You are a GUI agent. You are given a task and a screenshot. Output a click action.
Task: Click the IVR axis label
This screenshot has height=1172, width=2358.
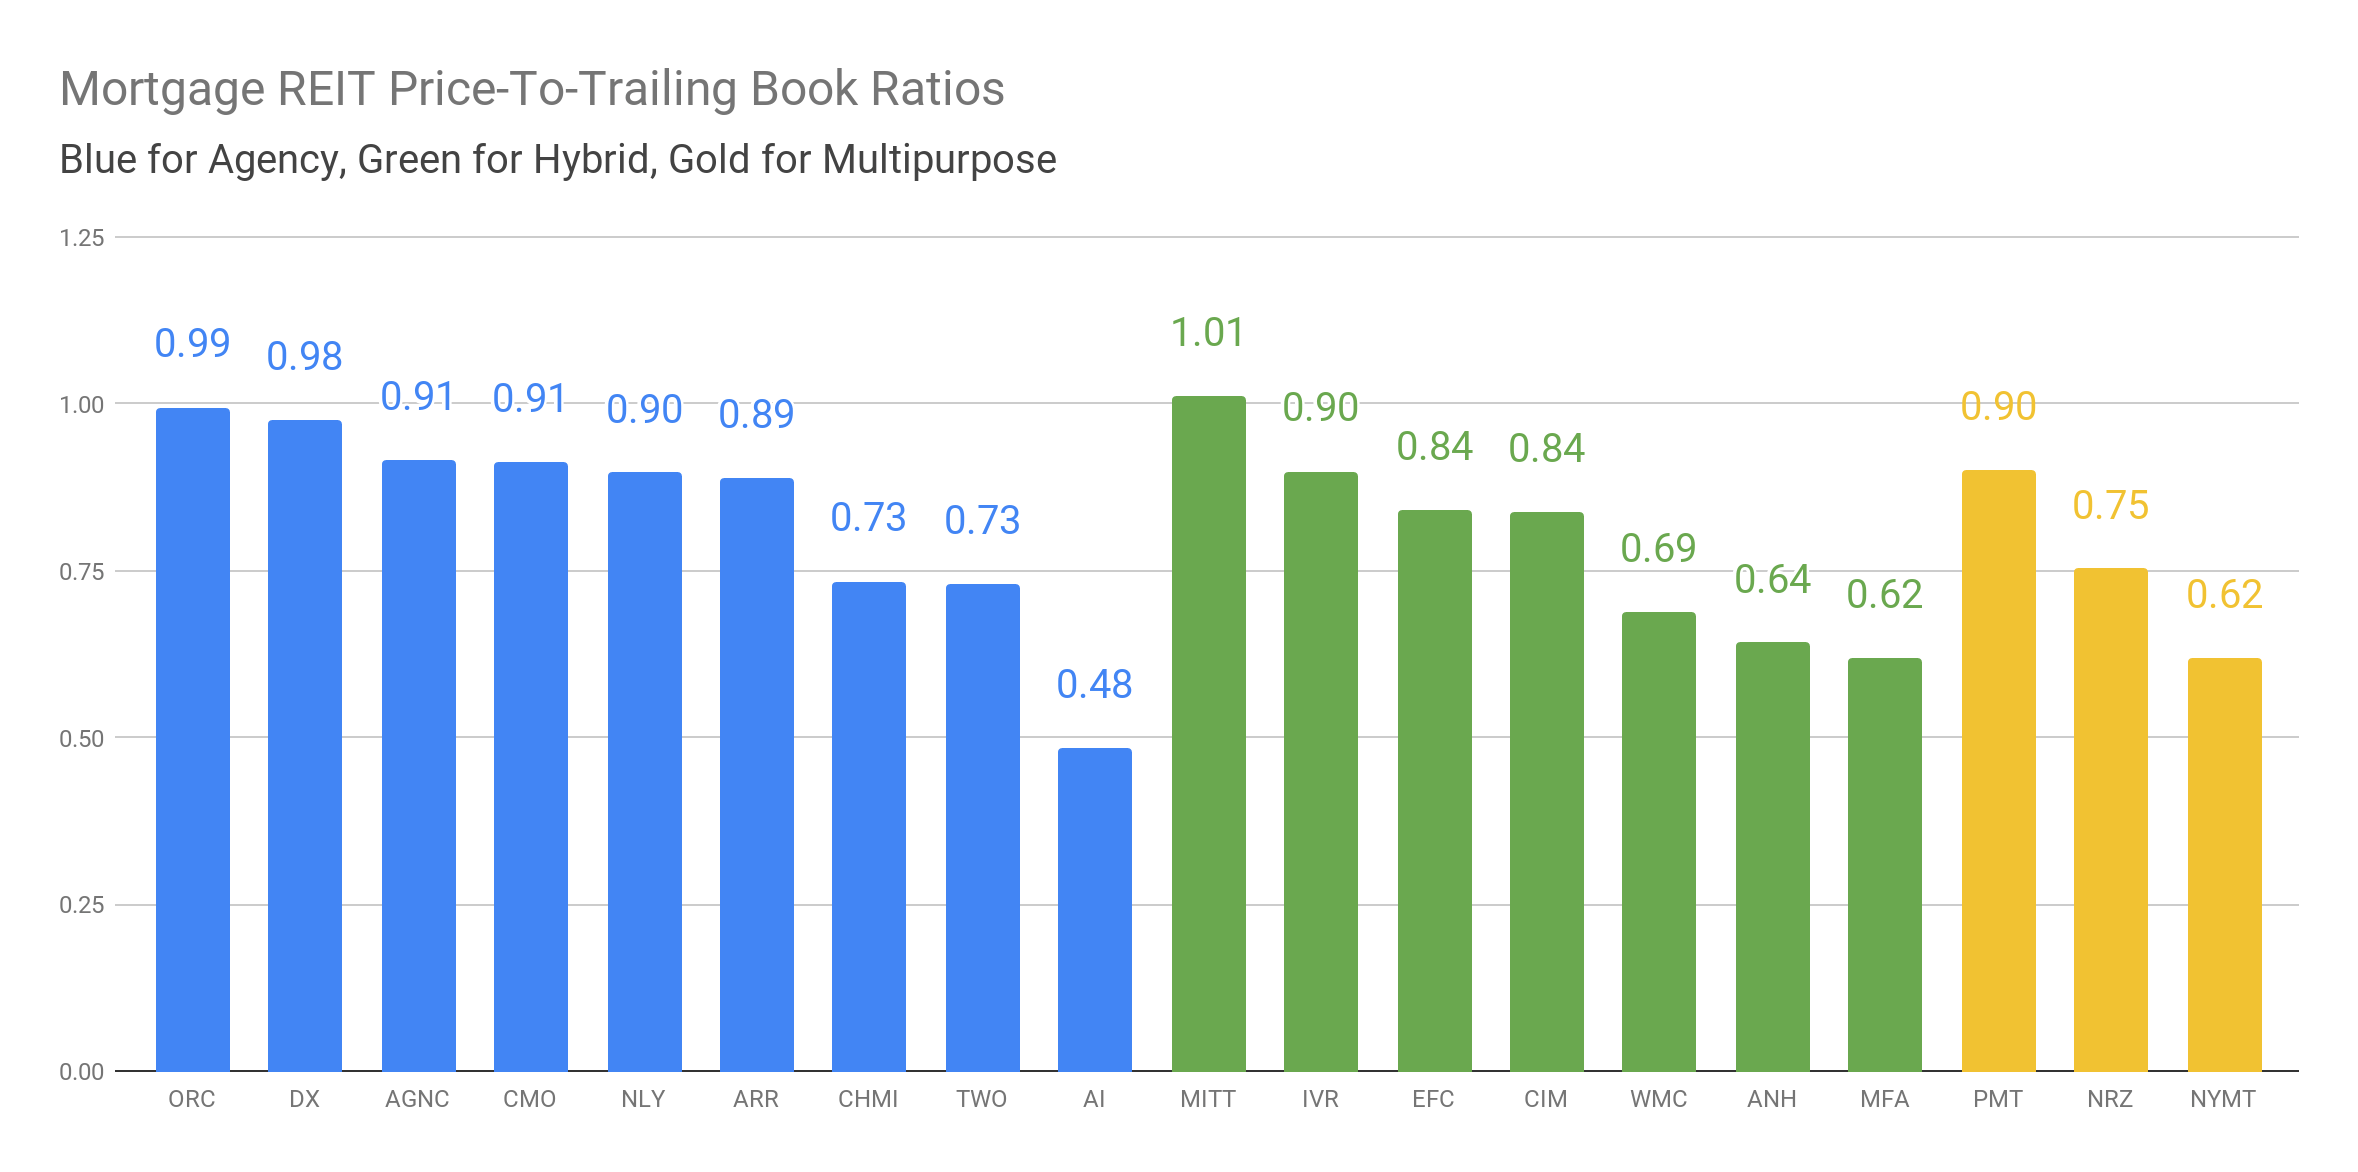(x=1320, y=1099)
